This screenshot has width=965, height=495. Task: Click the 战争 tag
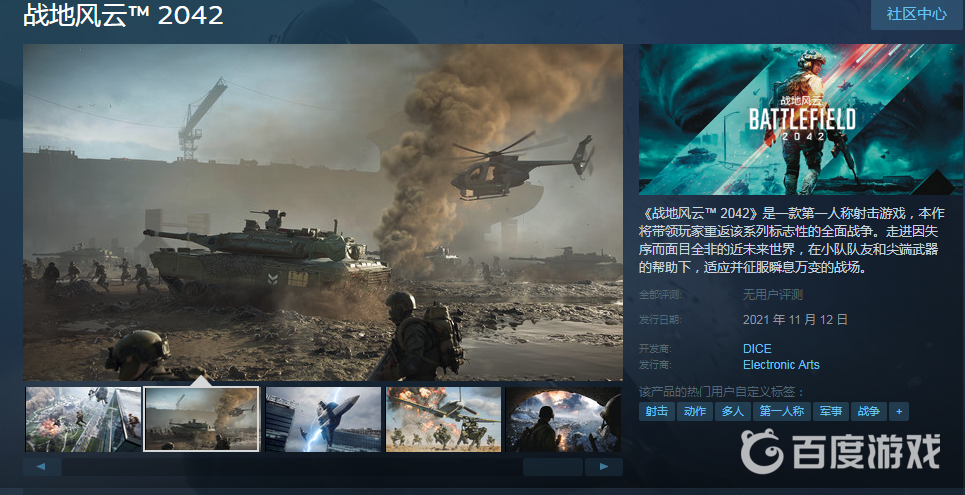869,411
